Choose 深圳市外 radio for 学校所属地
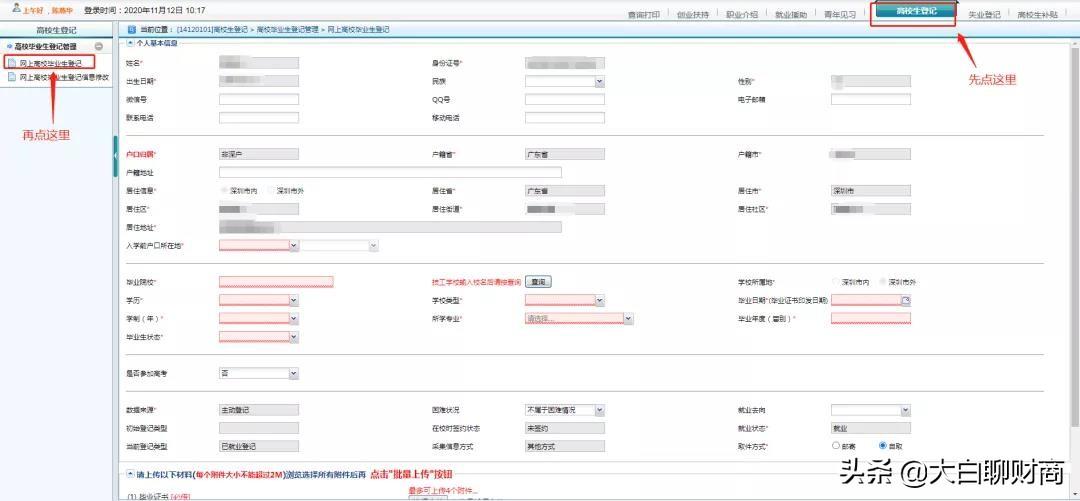This screenshot has height=501, width=1080. (x=883, y=282)
